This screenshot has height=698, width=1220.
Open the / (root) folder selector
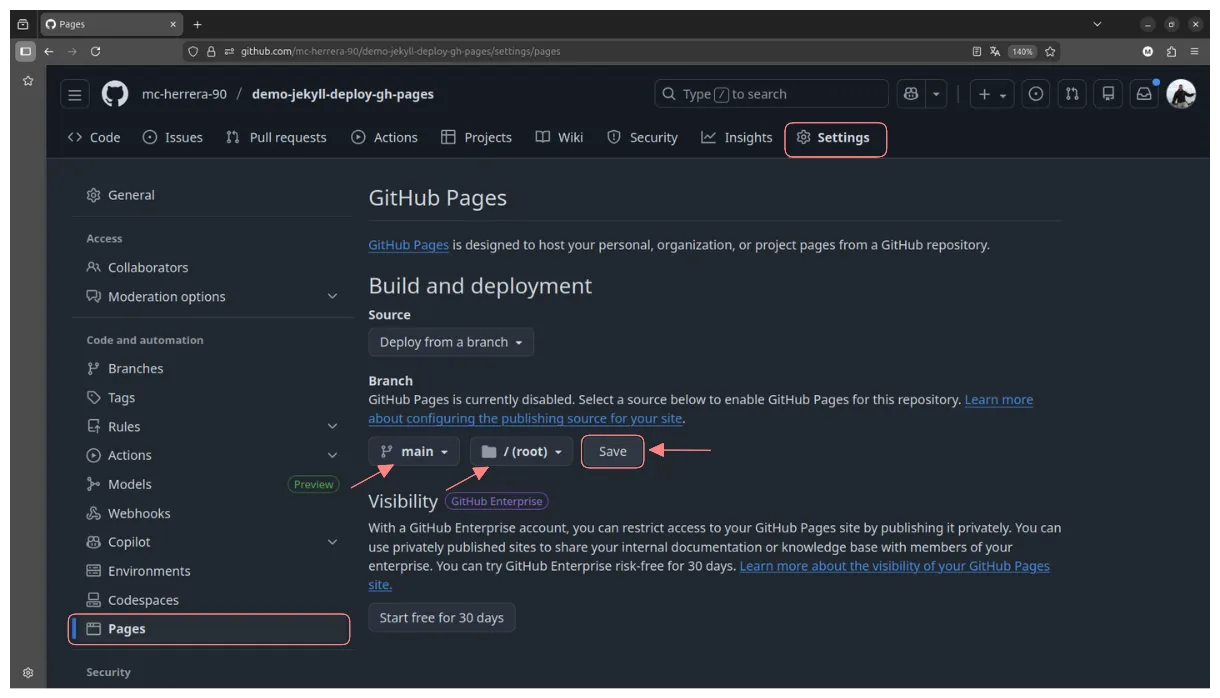tap(520, 451)
